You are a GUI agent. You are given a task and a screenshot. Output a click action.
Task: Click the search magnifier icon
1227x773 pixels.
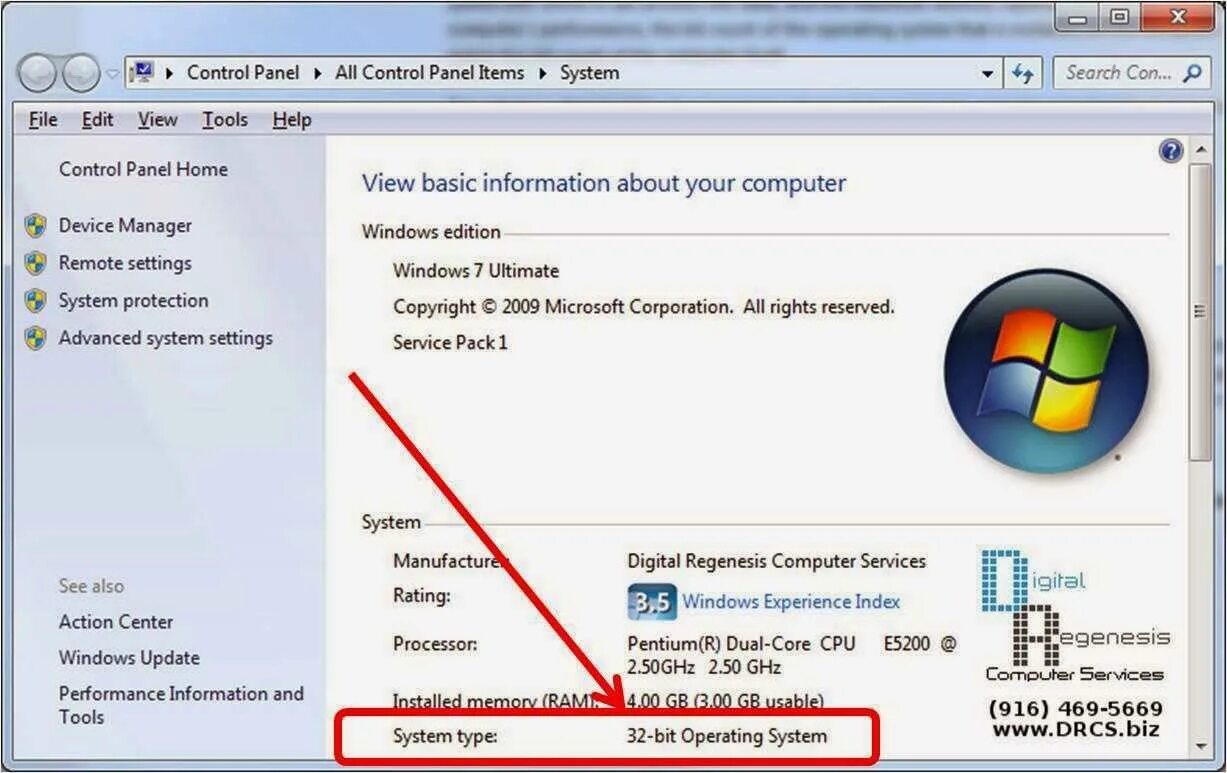pyautogui.click(x=1192, y=73)
